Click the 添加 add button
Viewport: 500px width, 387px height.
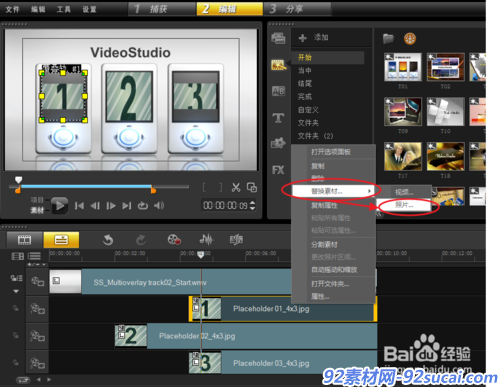(x=313, y=38)
